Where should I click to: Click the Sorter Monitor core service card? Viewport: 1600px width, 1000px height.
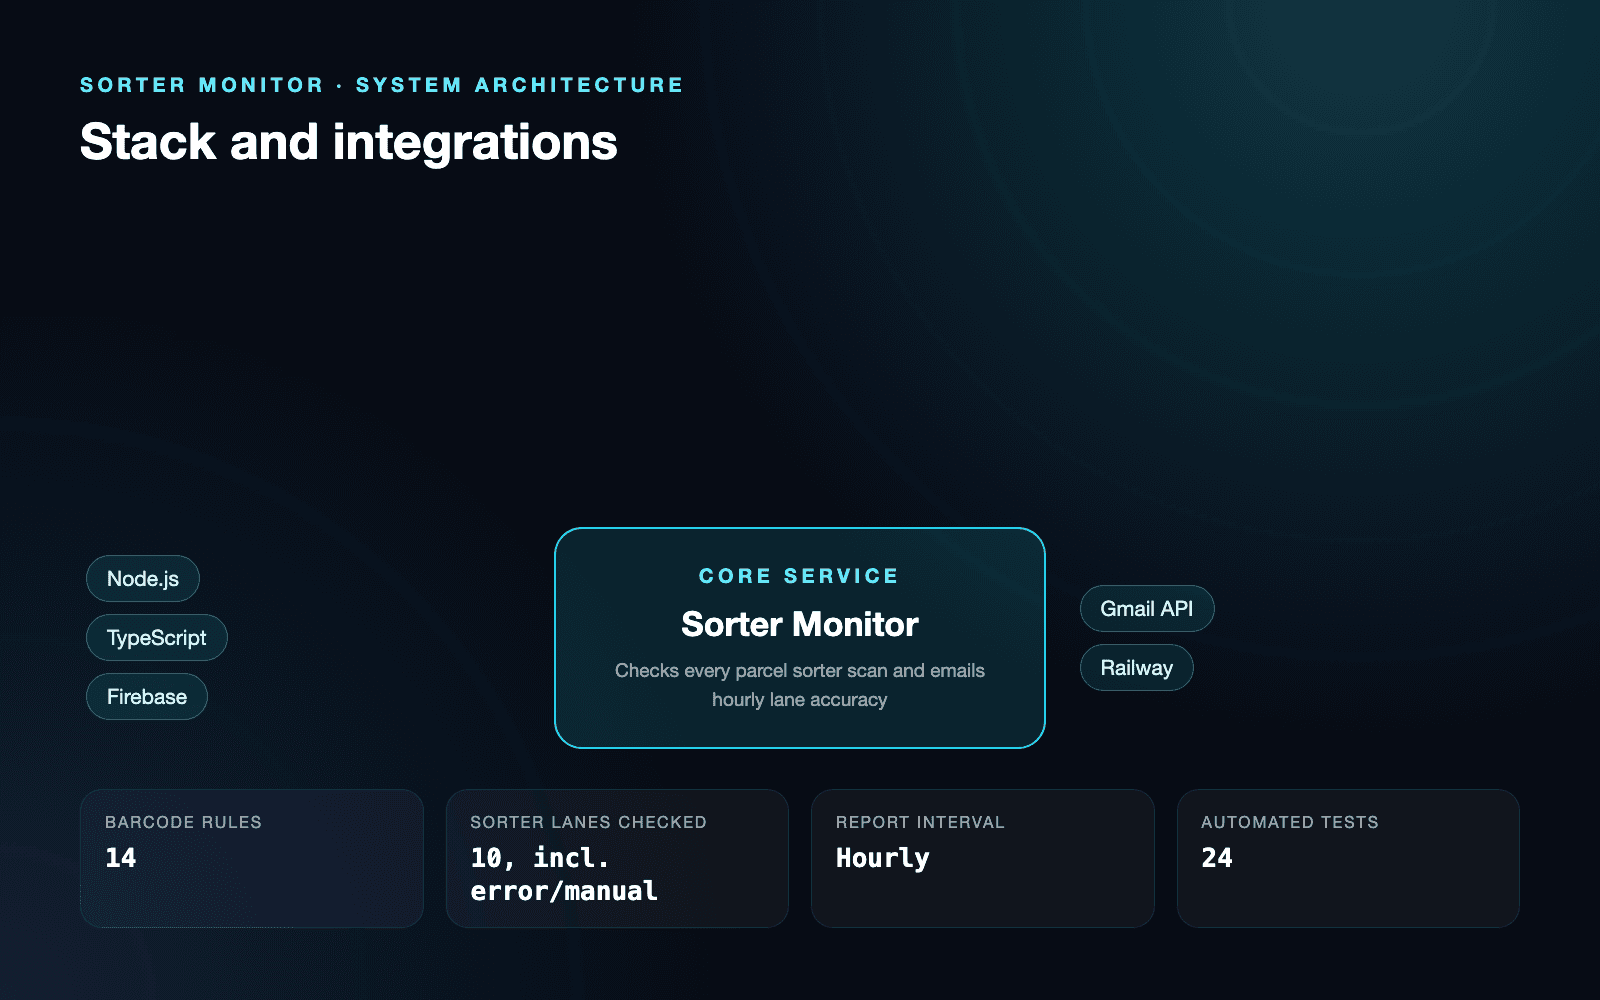800,638
